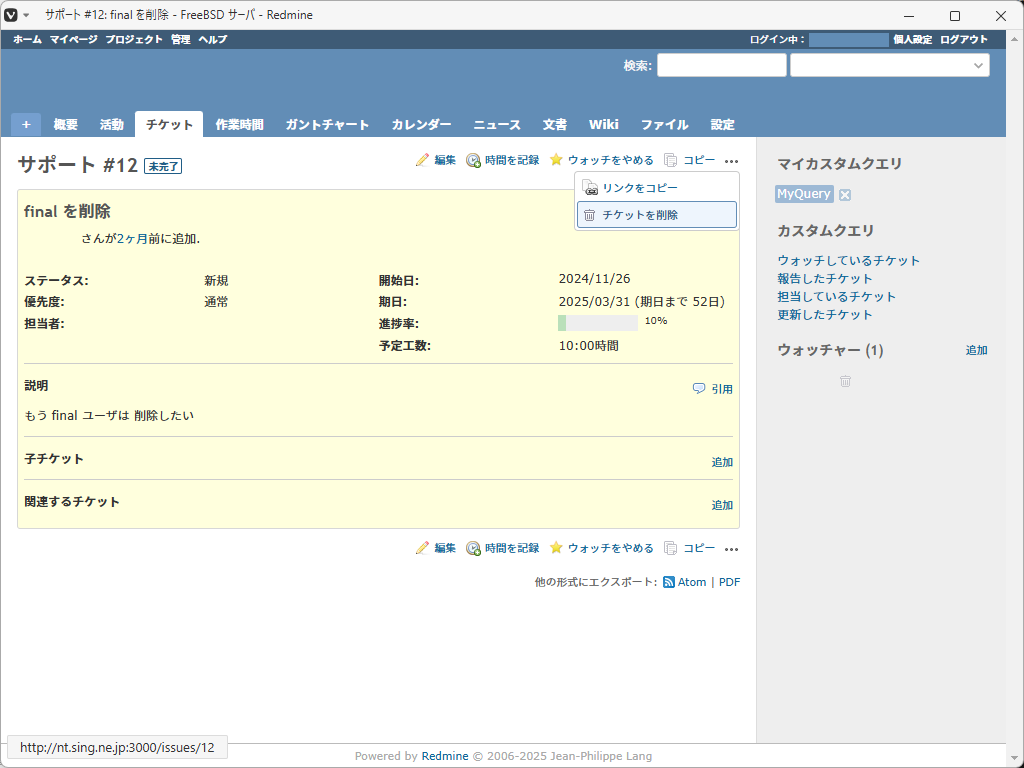Open 更新したチケット query
1024x768 pixels.
click(x=824, y=315)
